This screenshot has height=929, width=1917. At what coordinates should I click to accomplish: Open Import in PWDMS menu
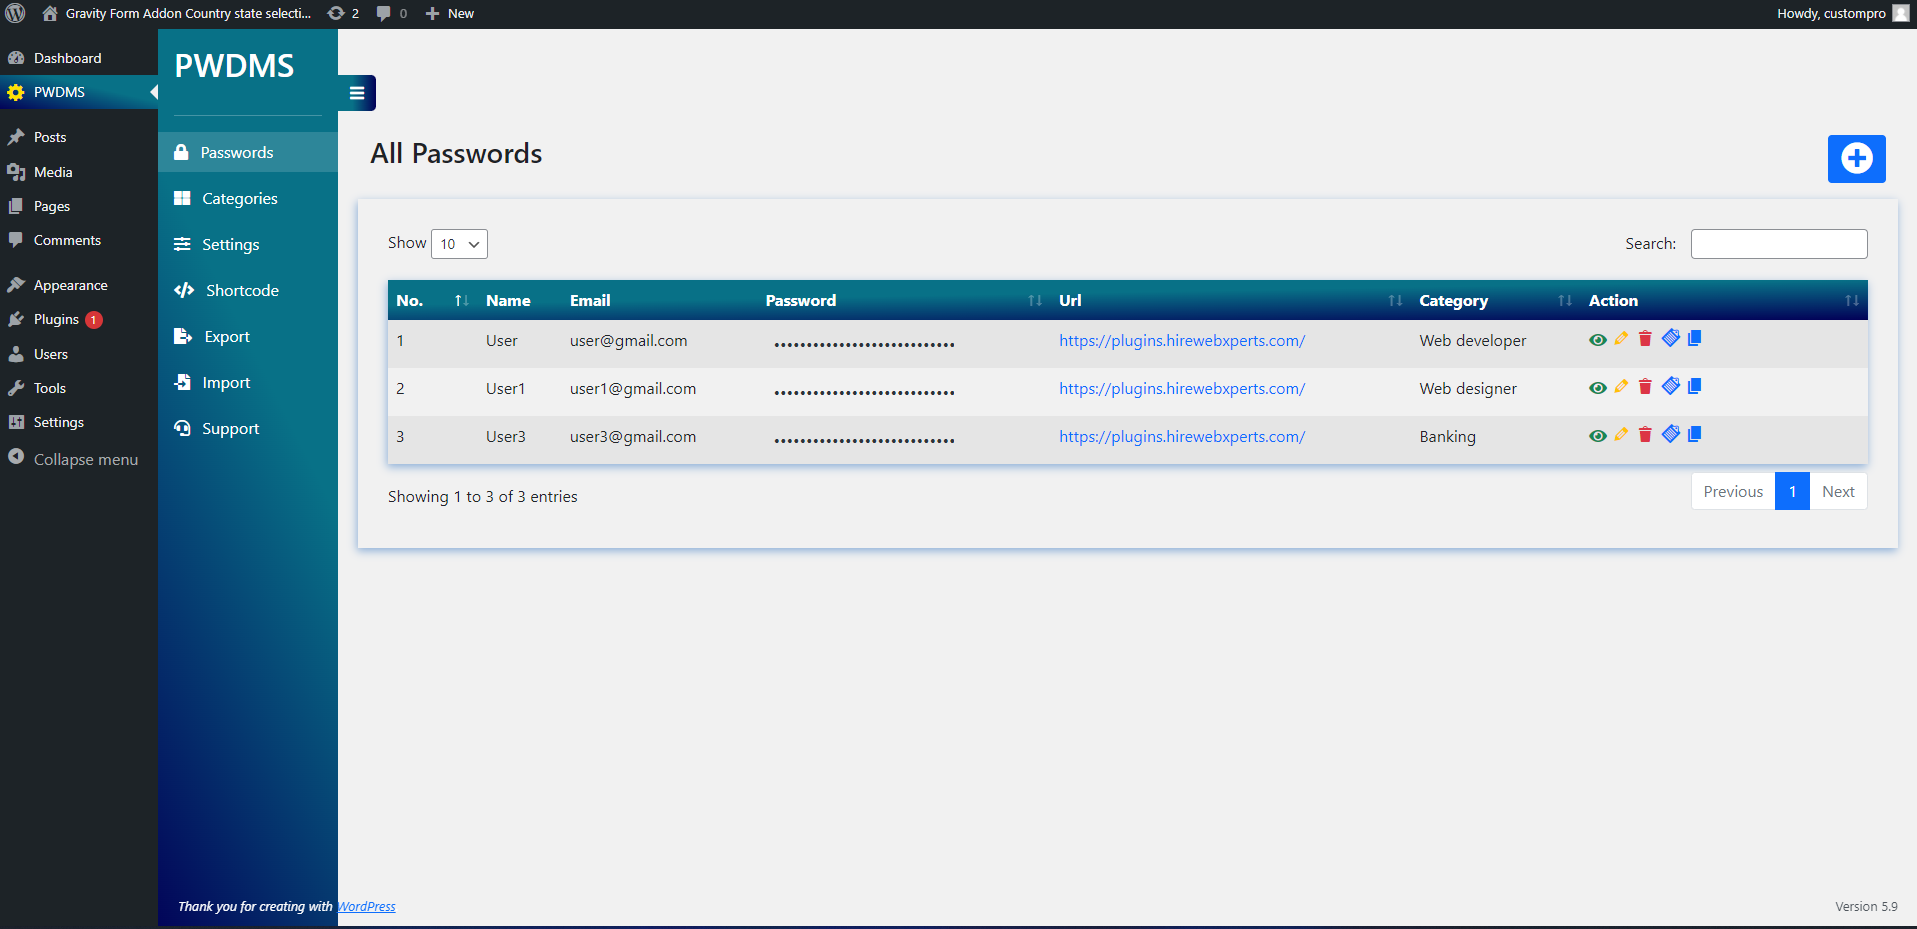(248, 382)
